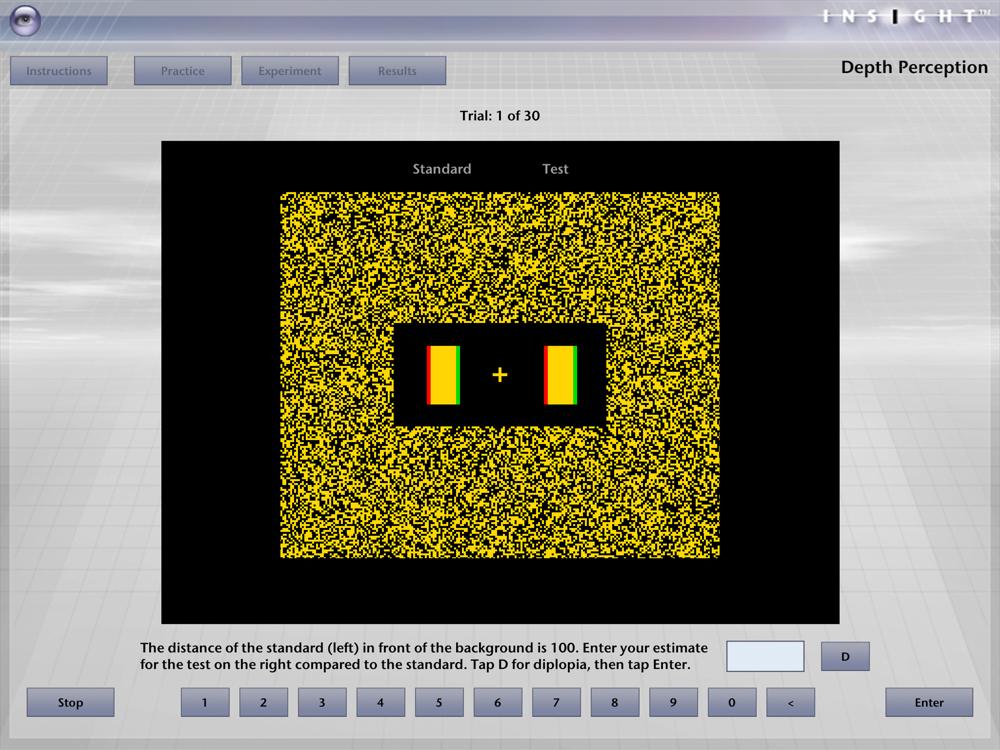1000x750 pixels.
Task: Tap number 4 on the keypad
Action: [381, 702]
